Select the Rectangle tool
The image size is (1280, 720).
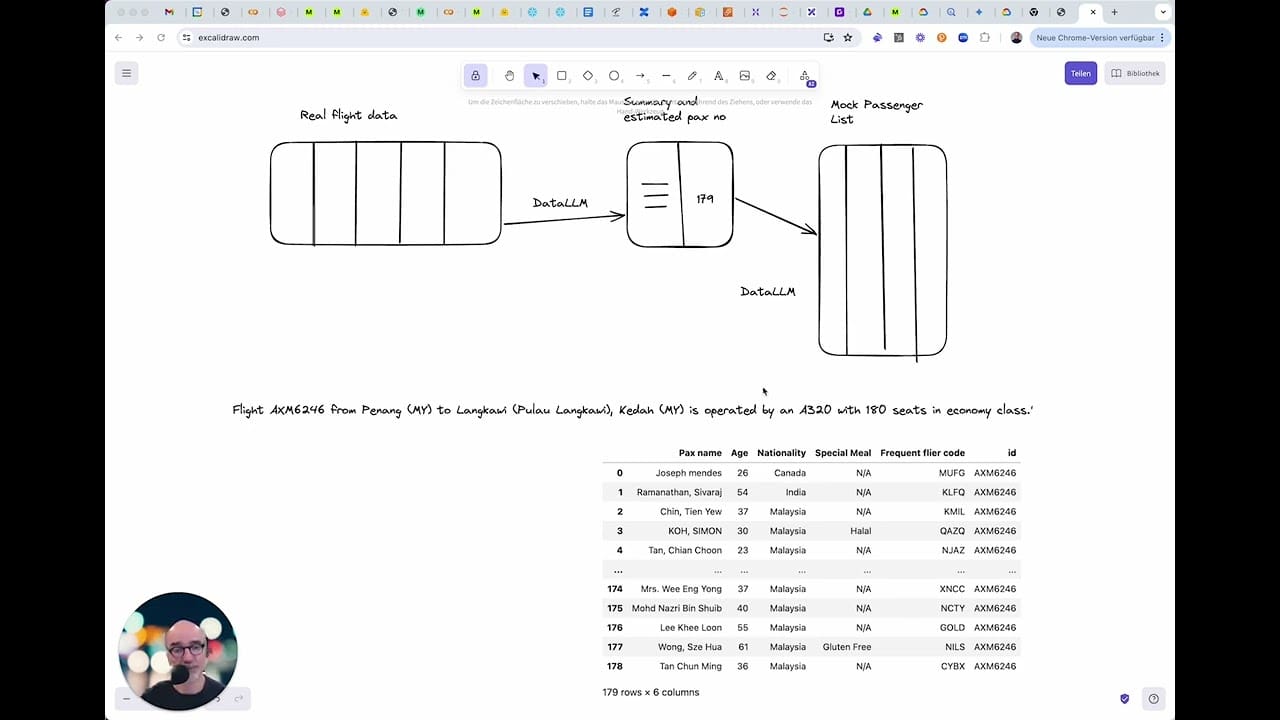[x=562, y=75]
